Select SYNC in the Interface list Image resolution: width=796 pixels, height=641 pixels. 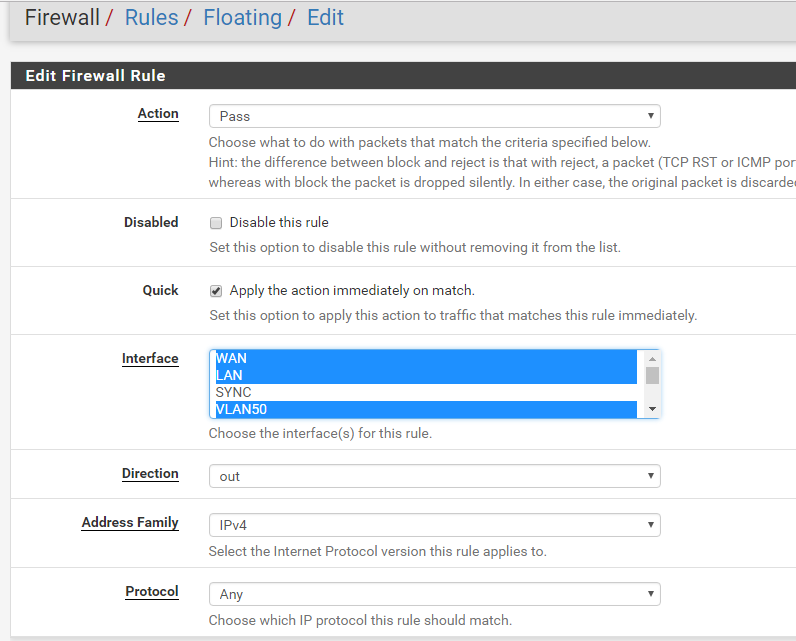[425, 392]
